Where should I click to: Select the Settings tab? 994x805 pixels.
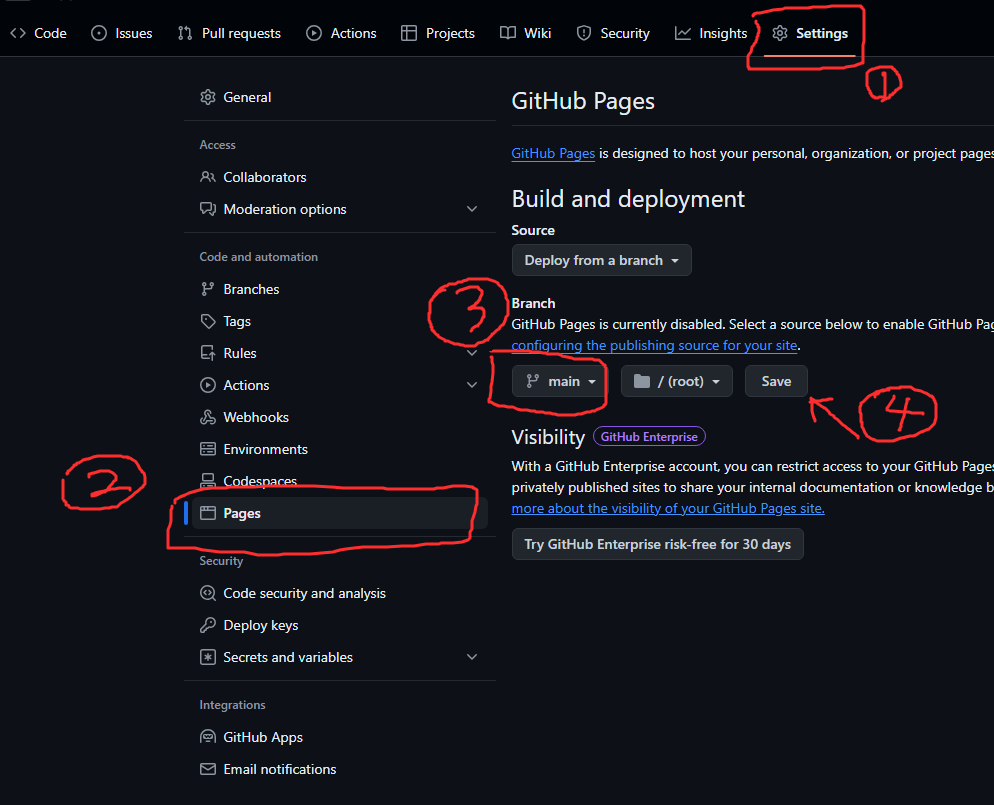click(810, 33)
